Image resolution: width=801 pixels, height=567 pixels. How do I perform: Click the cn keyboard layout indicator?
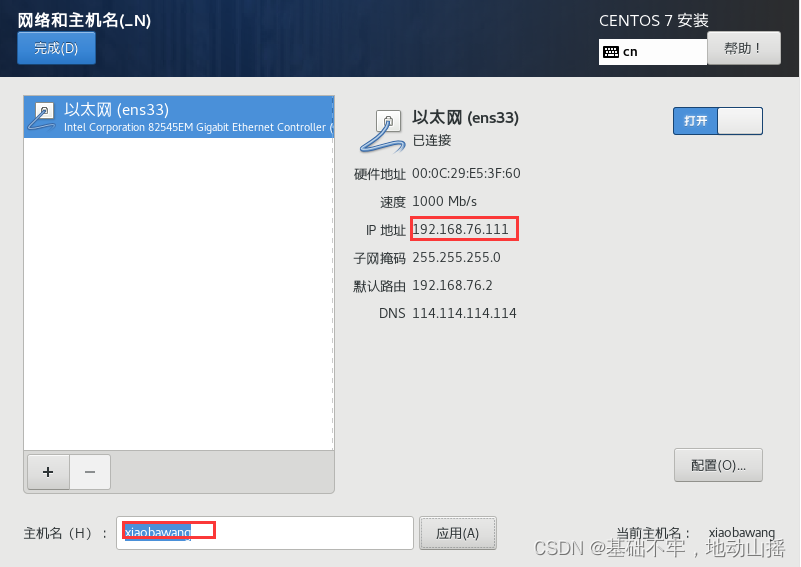pyautogui.click(x=653, y=52)
